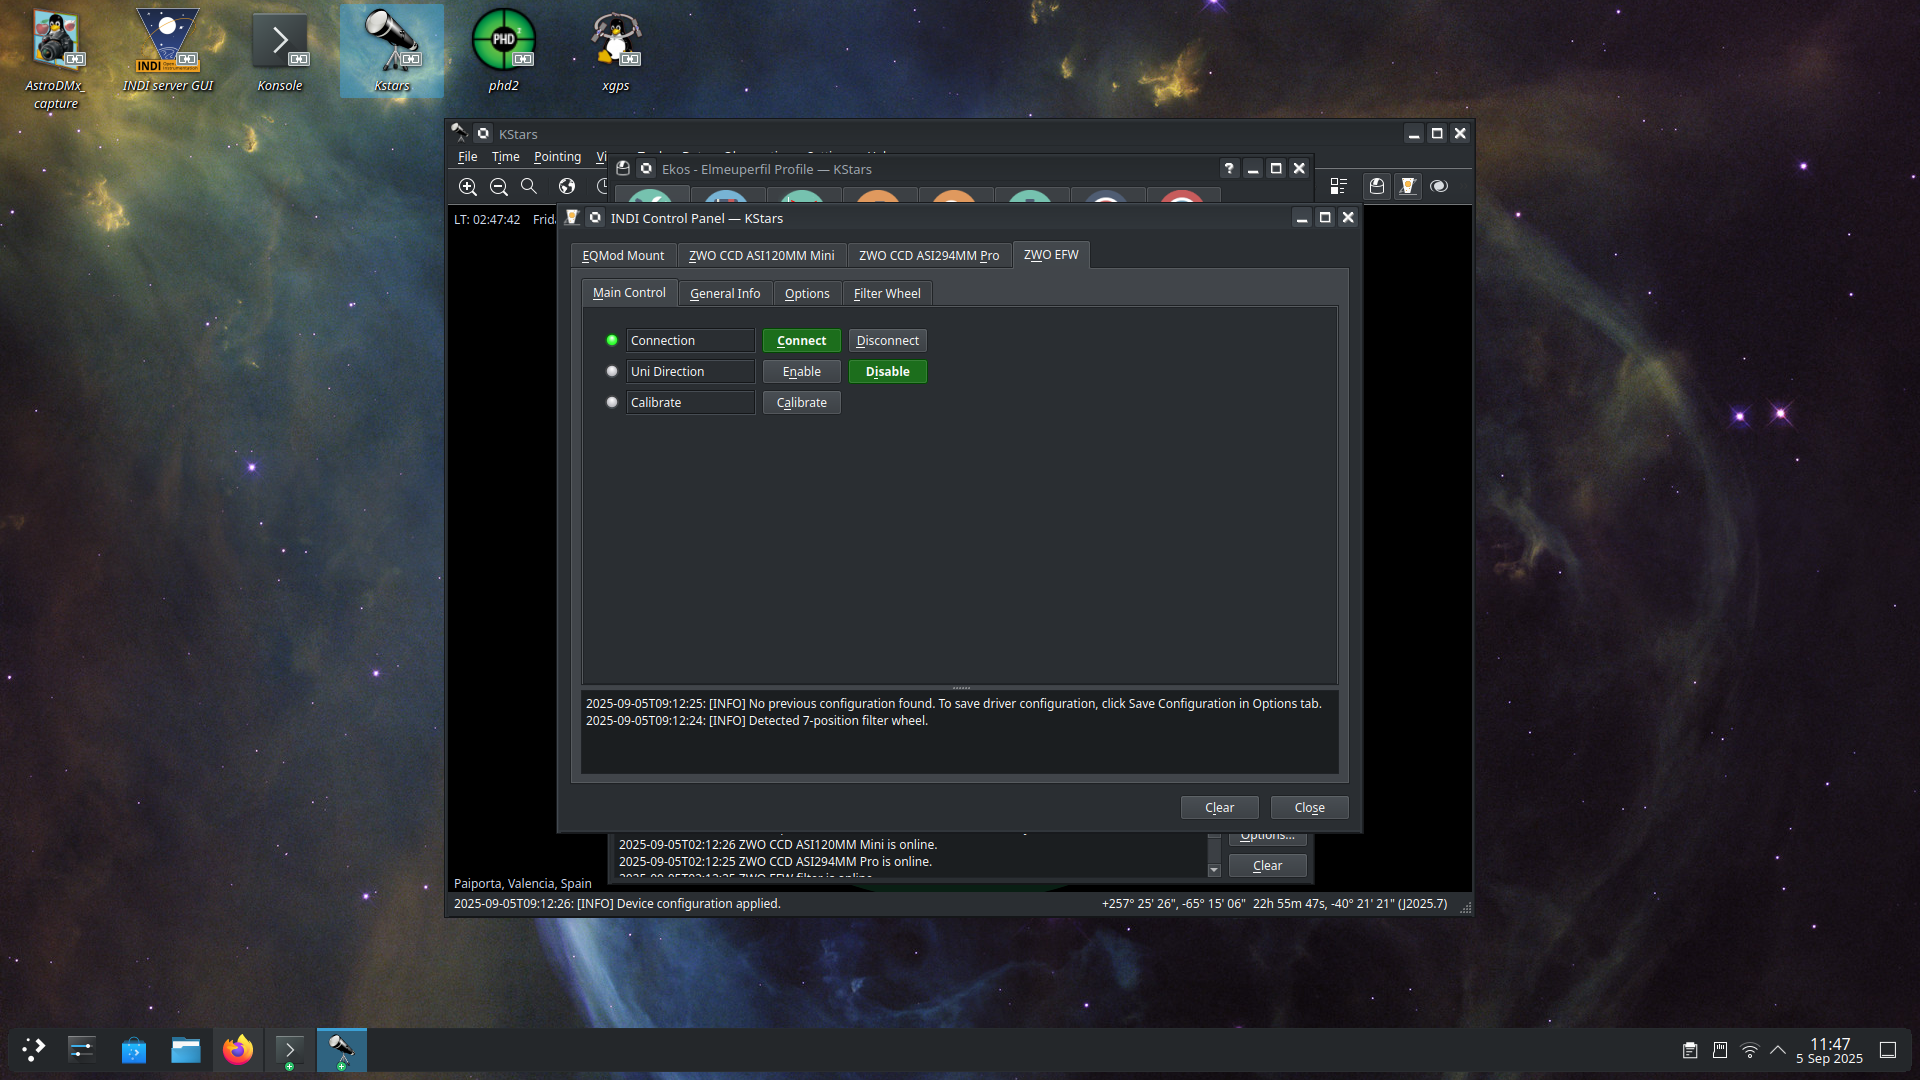1920x1080 pixels.
Task: Open the KStars geographic location globe icon
Action: [x=567, y=186]
